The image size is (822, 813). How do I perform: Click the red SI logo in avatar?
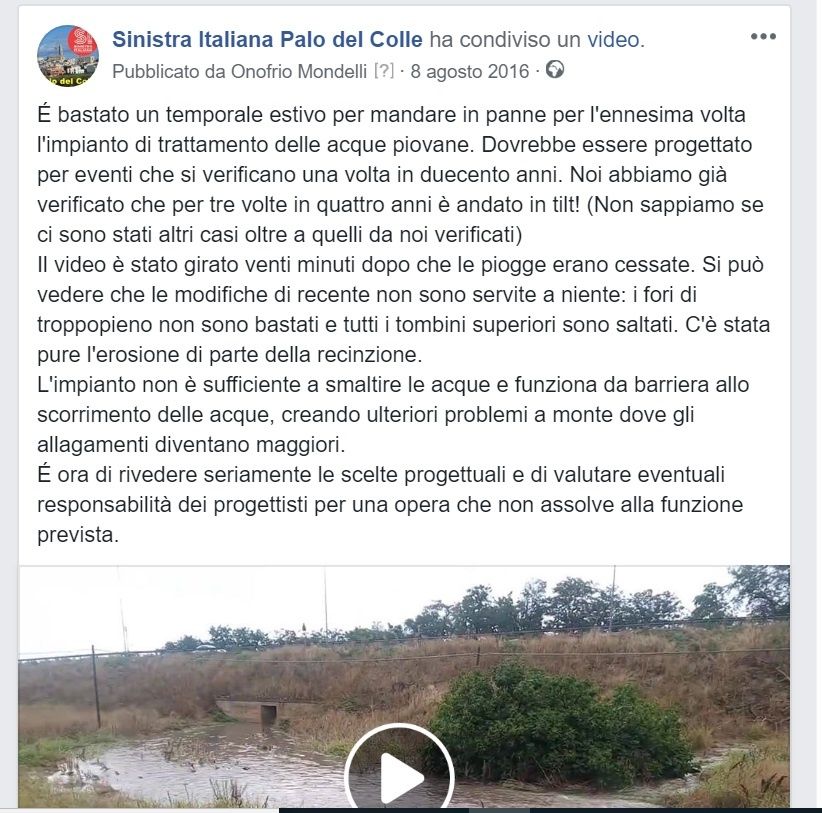[x=83, y=39]
